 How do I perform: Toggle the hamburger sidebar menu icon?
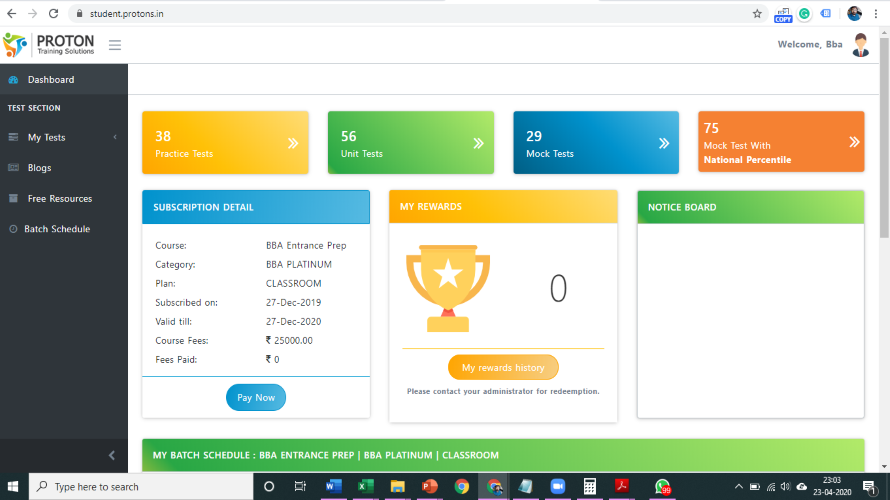(115, 45)
